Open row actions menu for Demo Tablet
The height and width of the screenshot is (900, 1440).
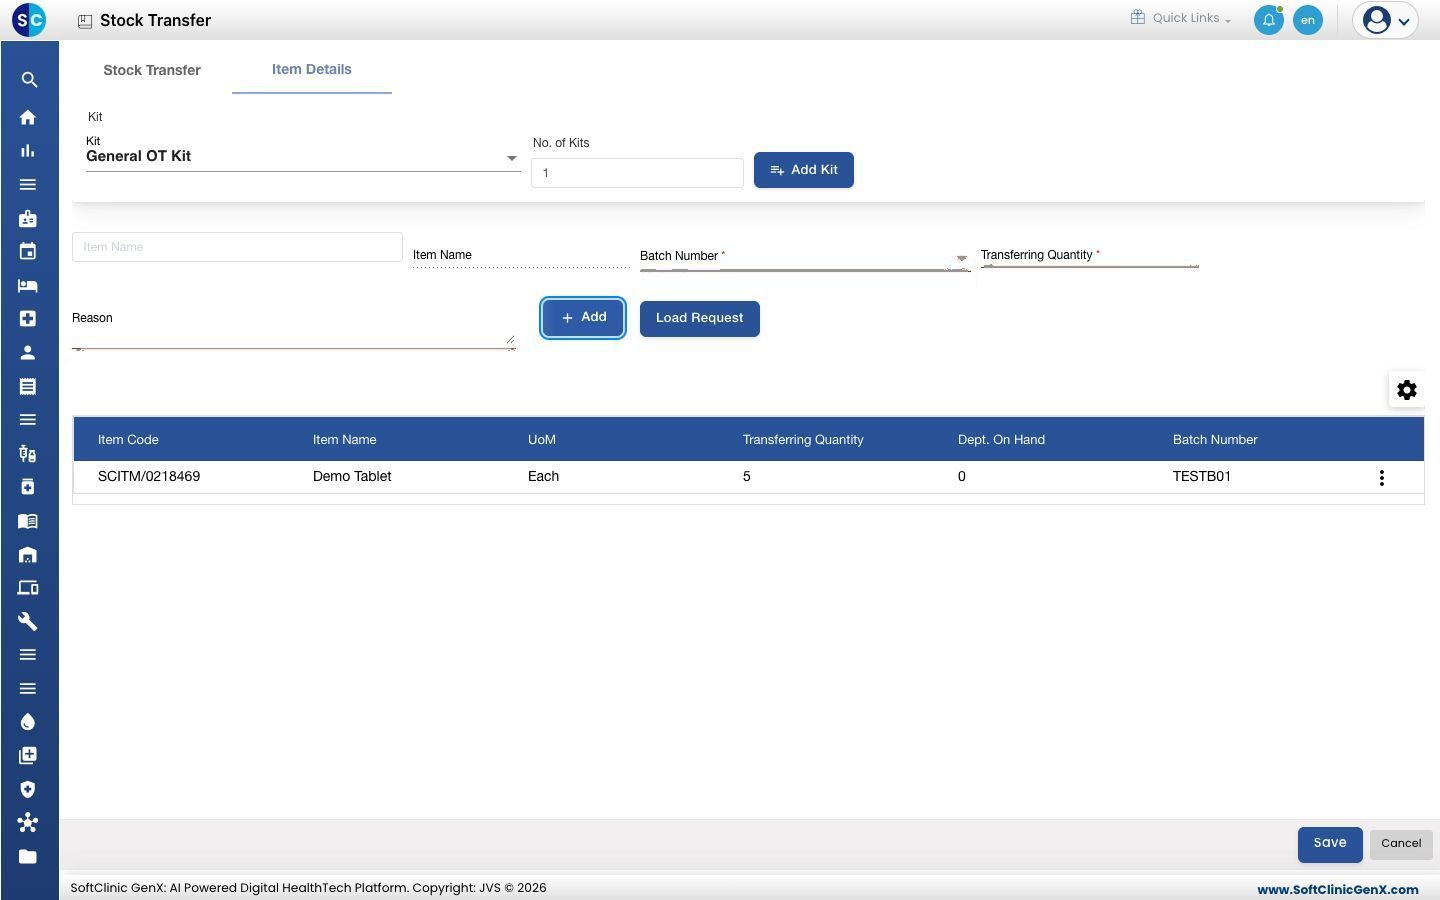point(1382,478)
